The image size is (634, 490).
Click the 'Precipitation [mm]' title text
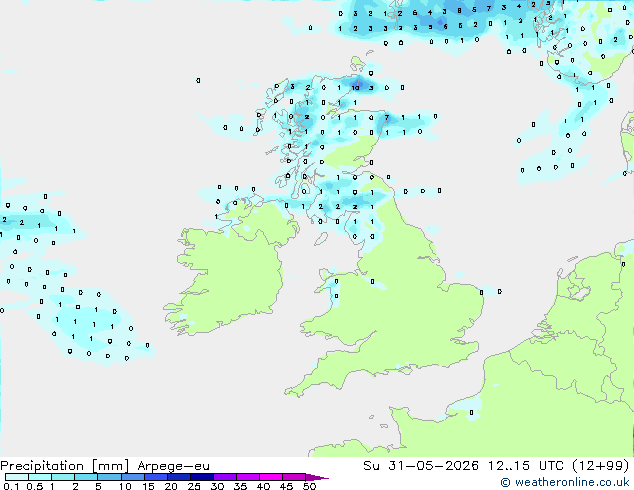pos(64,466)
